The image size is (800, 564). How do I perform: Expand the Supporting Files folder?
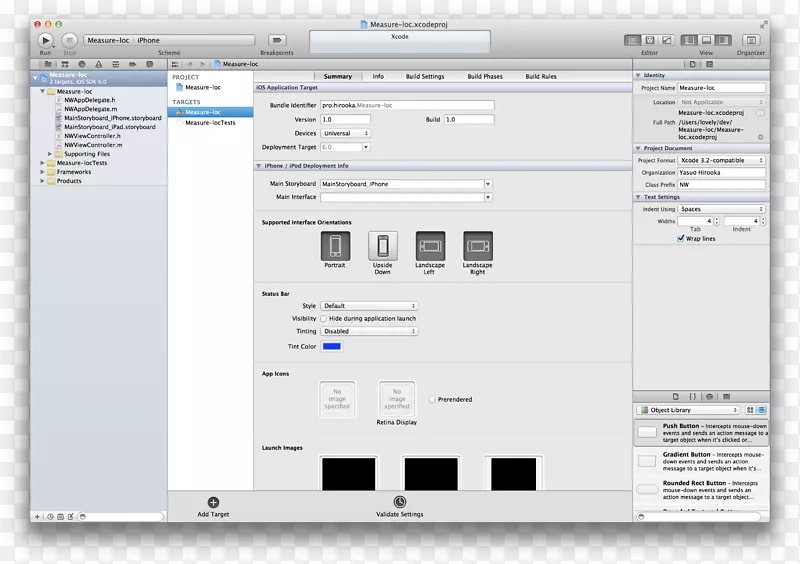click(49, 154)
